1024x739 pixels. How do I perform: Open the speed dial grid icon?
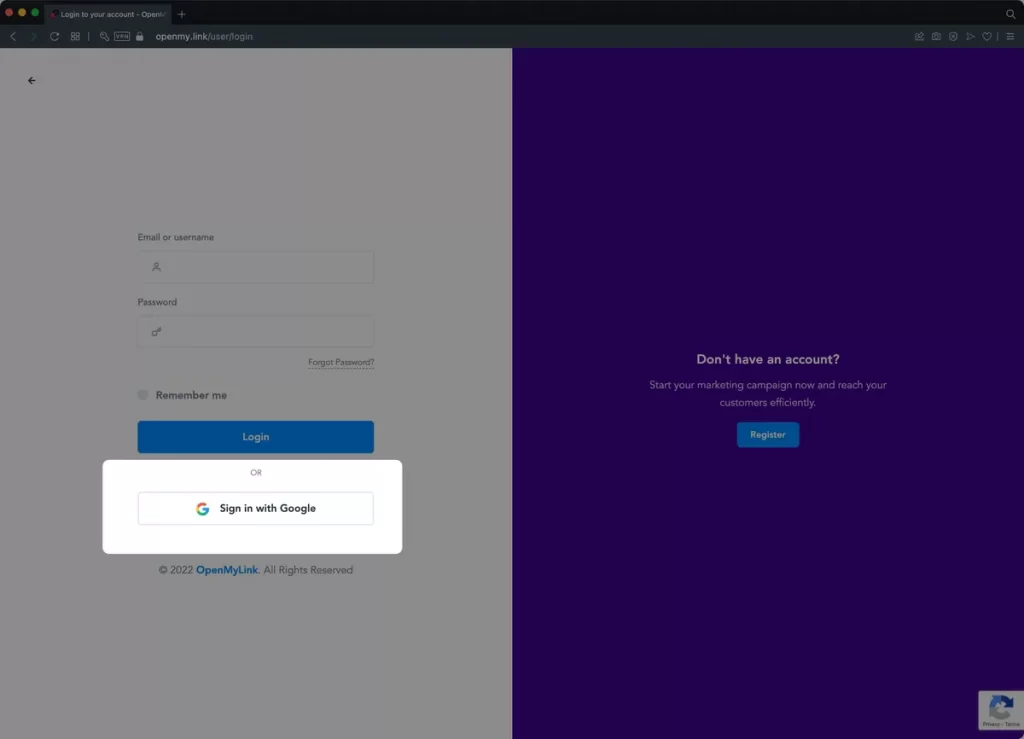pyautogui.click(x=75, y=37)
